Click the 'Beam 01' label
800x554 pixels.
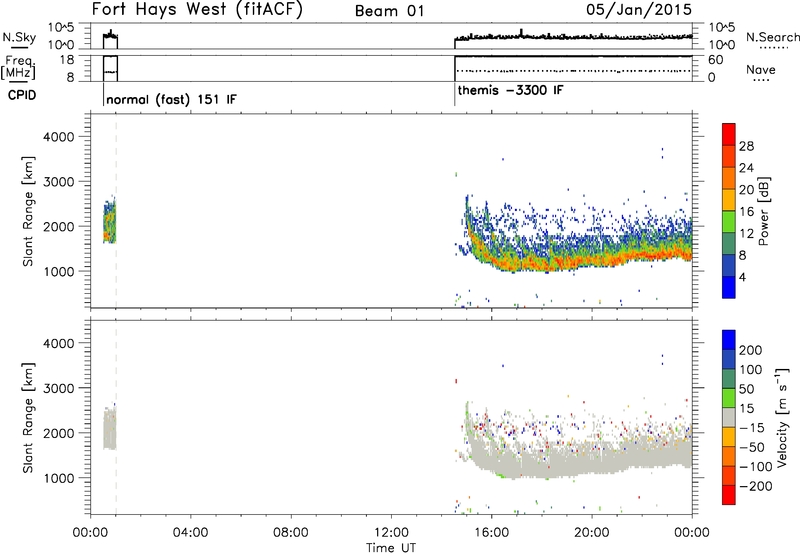click(x=390, y=11)
